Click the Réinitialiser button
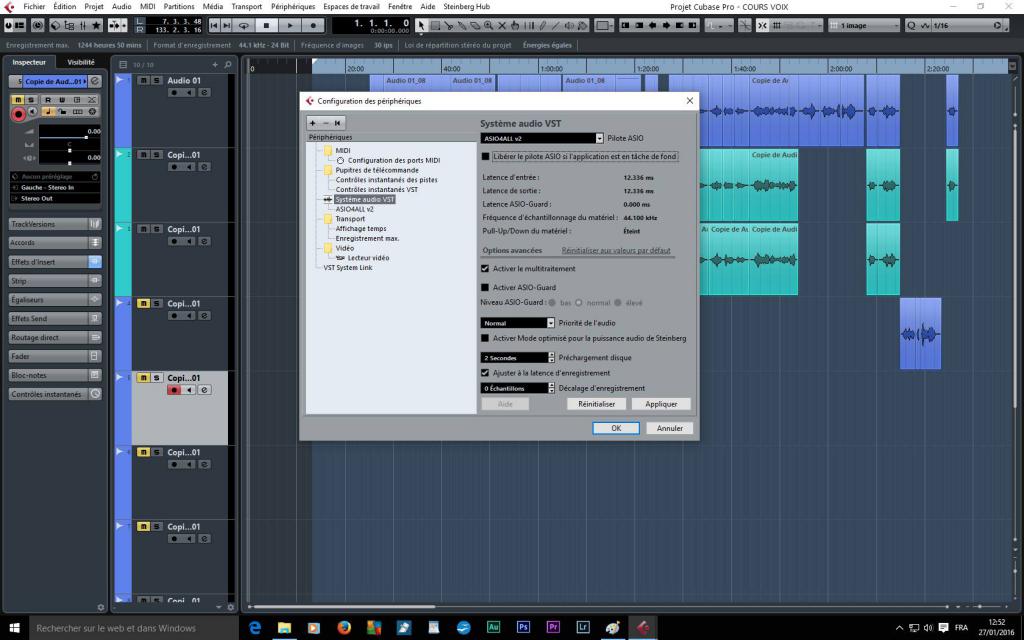The height and width of the screenshot is (640, 1024). [596, 404]
